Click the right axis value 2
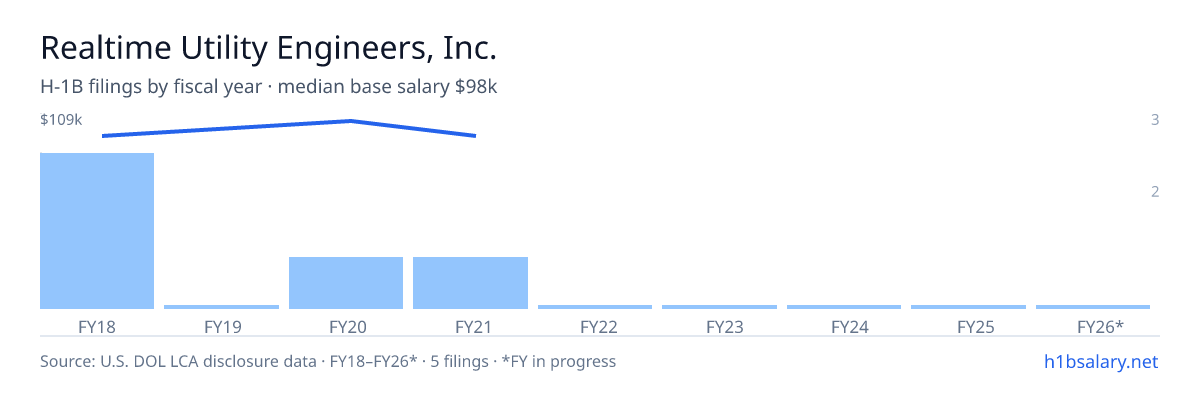1200x400 pixels. point(1155,191)
